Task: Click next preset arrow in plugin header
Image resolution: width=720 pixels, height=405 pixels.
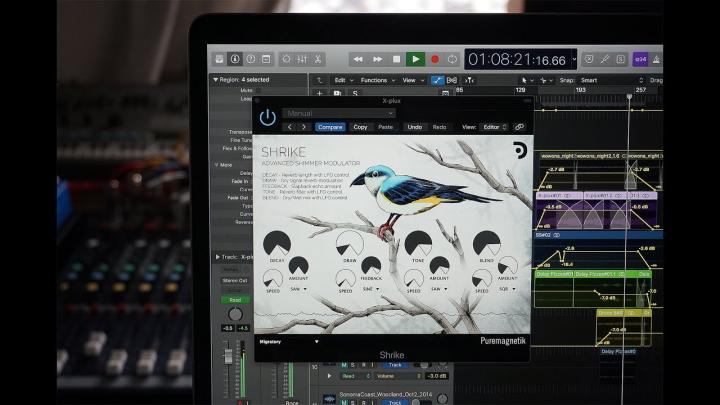Action: click(304, 127)
